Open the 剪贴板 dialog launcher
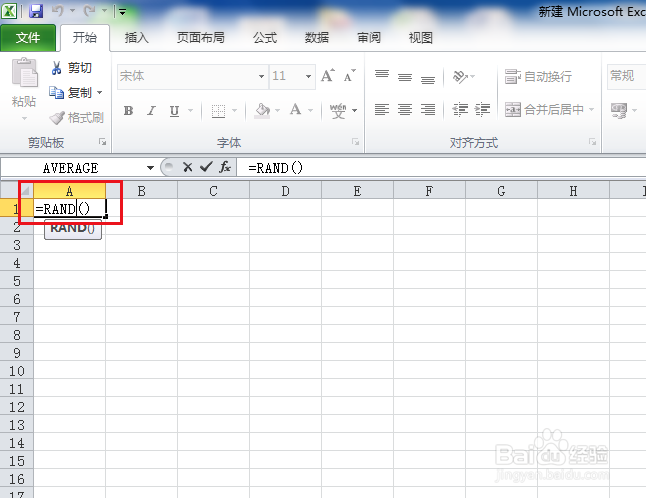 pyautogui.click(x=102, y=142)
